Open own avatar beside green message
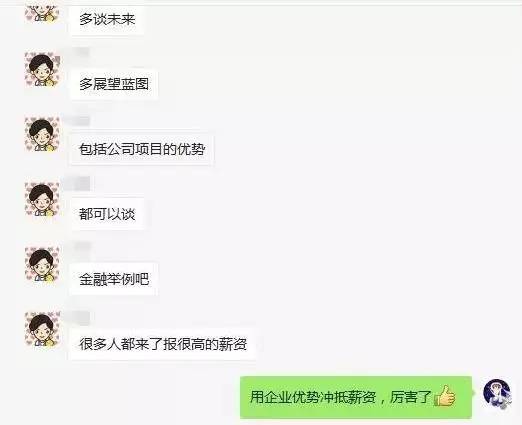522x425 pixels. (x=497, y=394)
